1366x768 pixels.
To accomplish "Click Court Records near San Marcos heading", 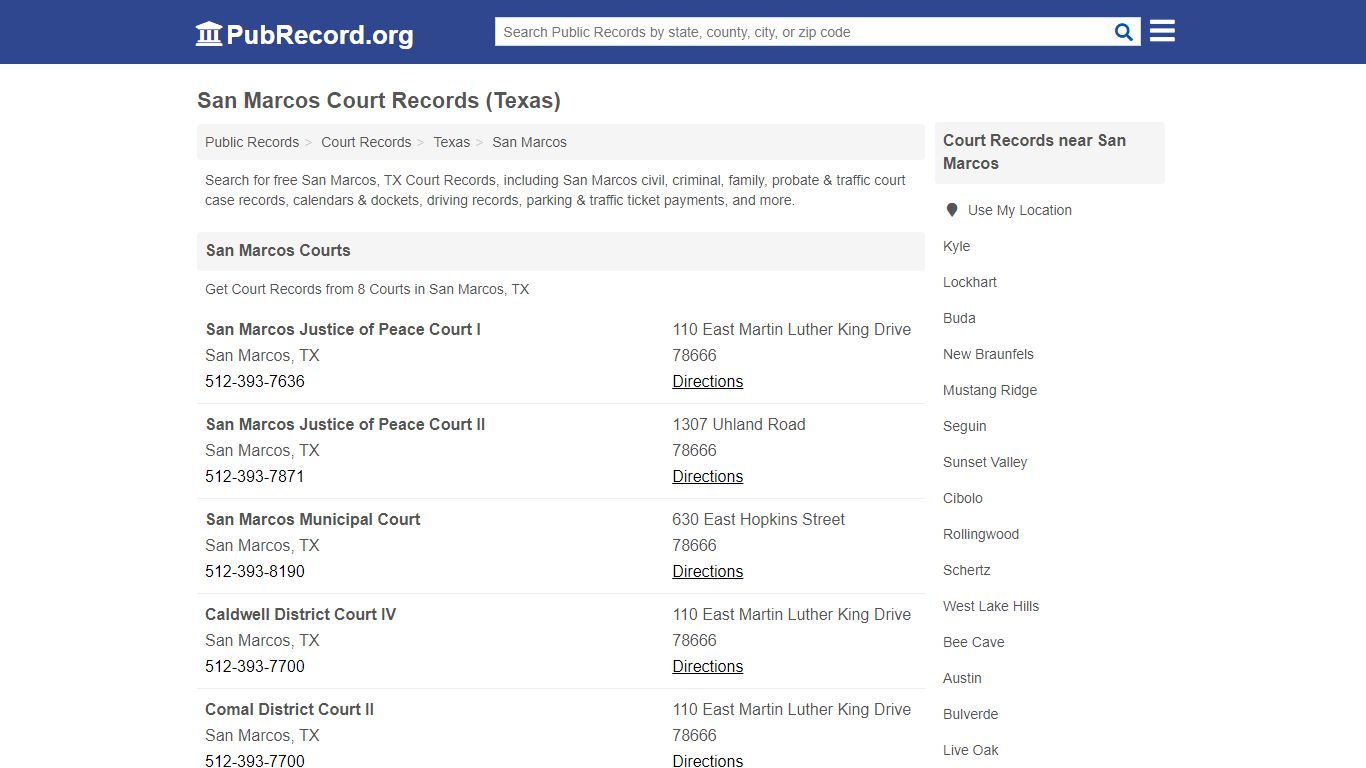I will (1034, 152).
